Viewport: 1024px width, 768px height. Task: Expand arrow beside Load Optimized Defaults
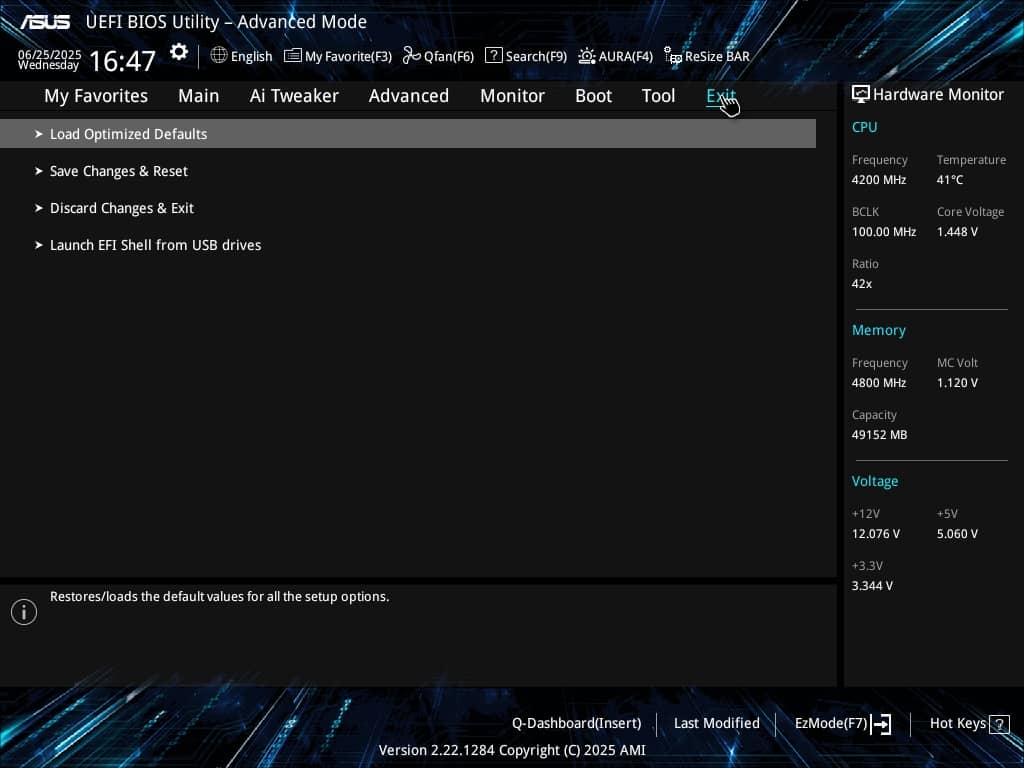pyautogui.click(x=39, y=134)
